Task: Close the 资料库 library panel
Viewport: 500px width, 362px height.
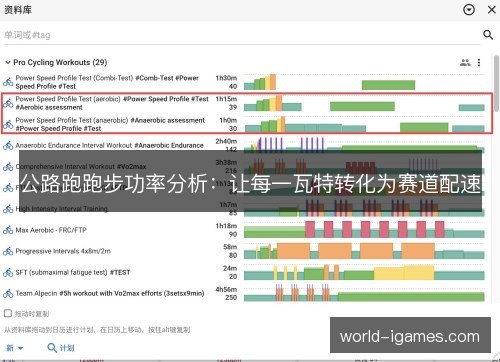Action: (492, 10)
